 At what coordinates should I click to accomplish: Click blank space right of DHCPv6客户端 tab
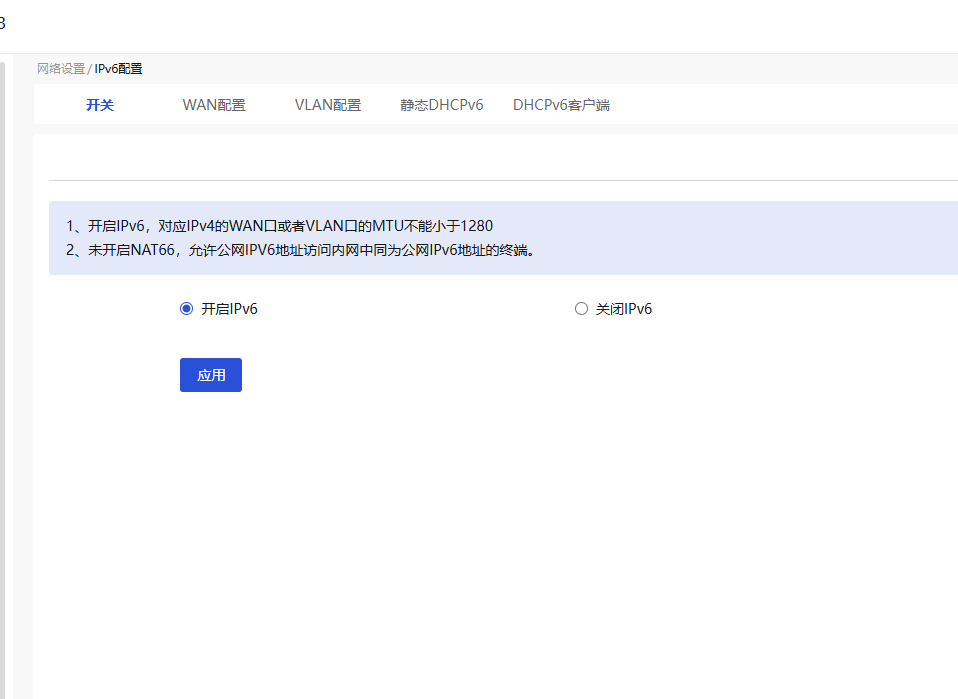(x=780, y=105)
